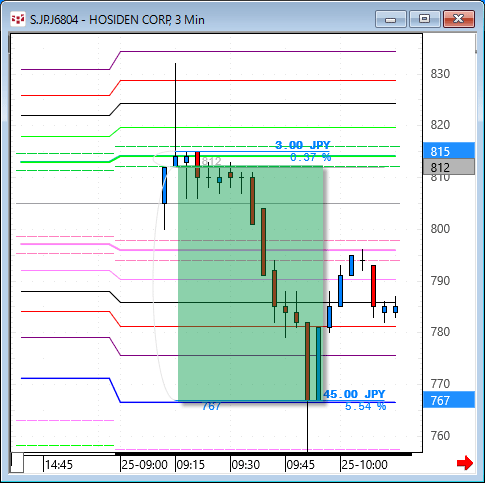Click the 25-09:00 time axis label
Viewport: 485px width, 483px height.
click(144, 464)
